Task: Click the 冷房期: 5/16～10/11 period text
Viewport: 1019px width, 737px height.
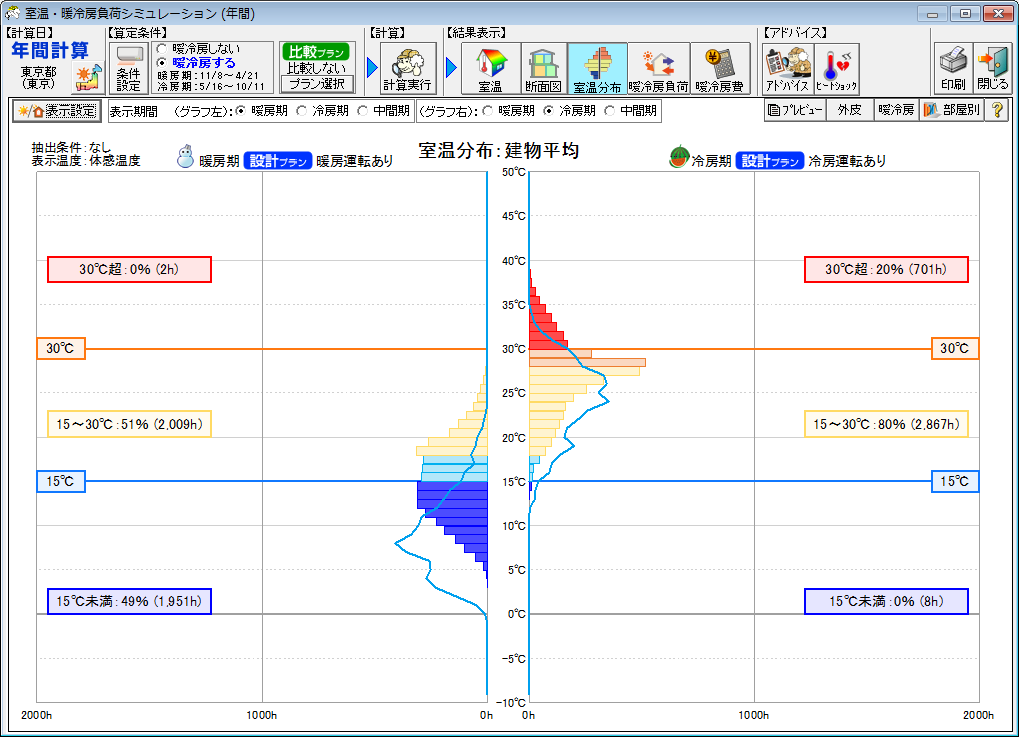Action: pyautogui.click(x=211, y=86)
